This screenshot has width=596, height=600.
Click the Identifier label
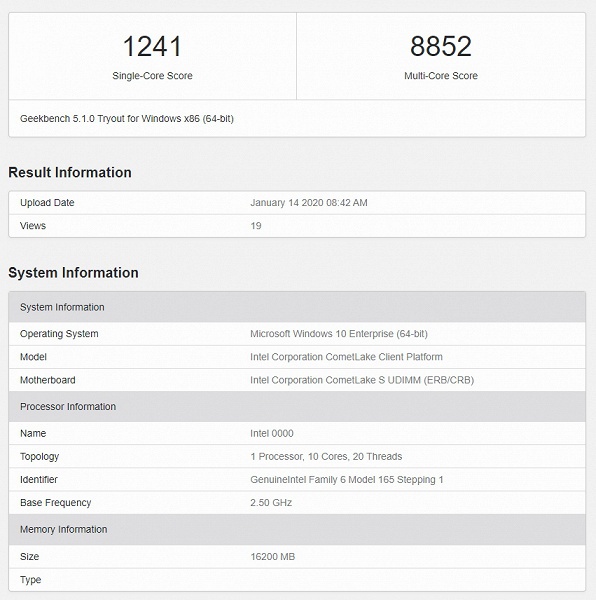tap(39, 479)
